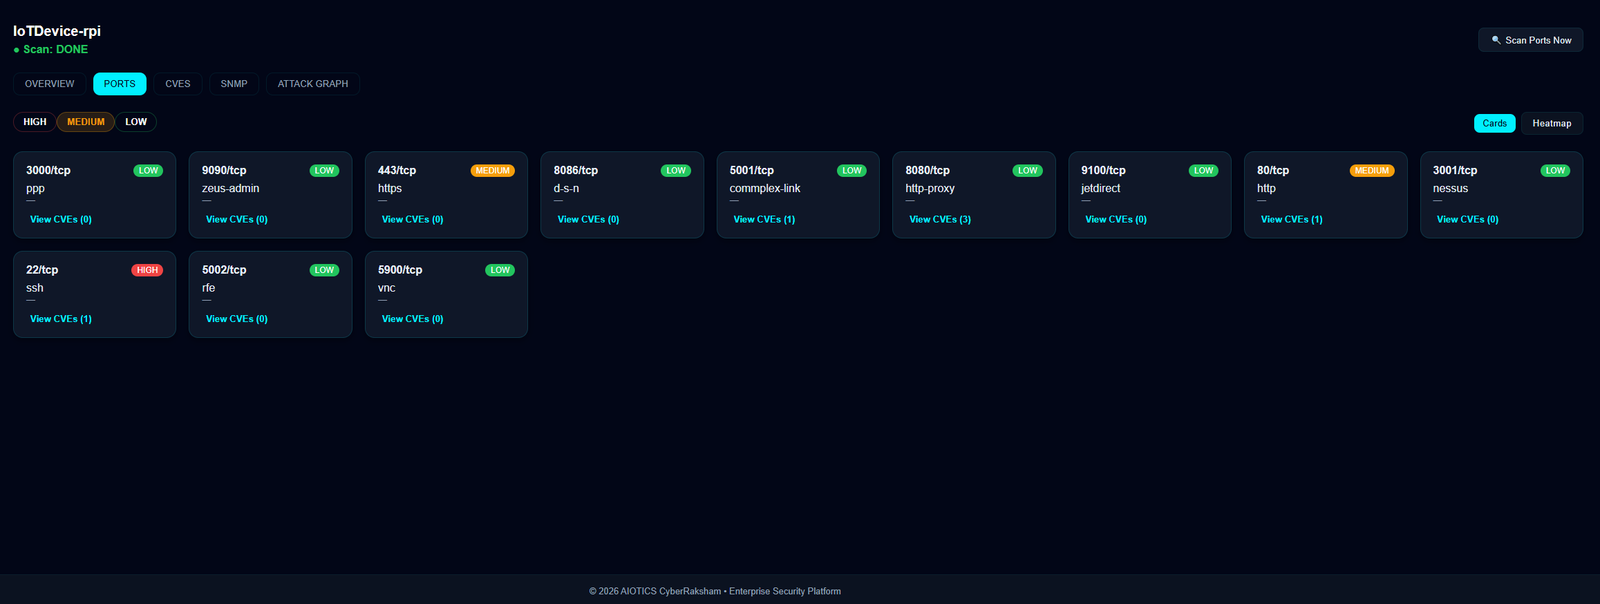Screen dimensions: 1600x604
Task: View CVEs for port 80/tcp http
Action: [x=1292, y=219]
